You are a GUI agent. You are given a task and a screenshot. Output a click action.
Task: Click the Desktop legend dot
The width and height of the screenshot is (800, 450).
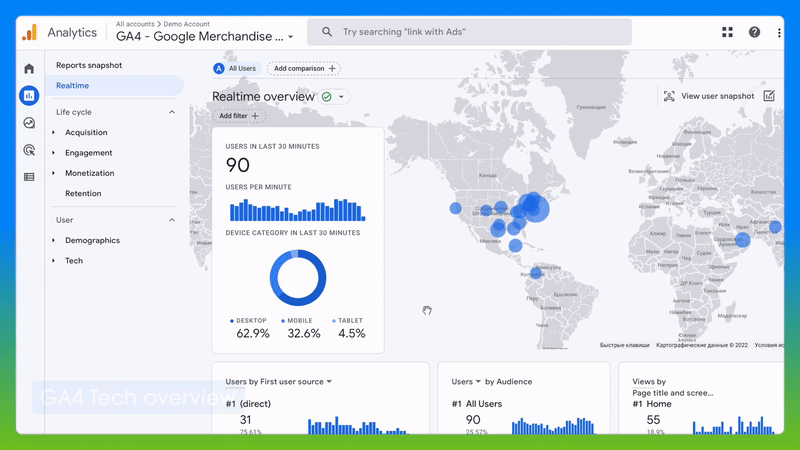pyautogui.click(x=232, y=321)
